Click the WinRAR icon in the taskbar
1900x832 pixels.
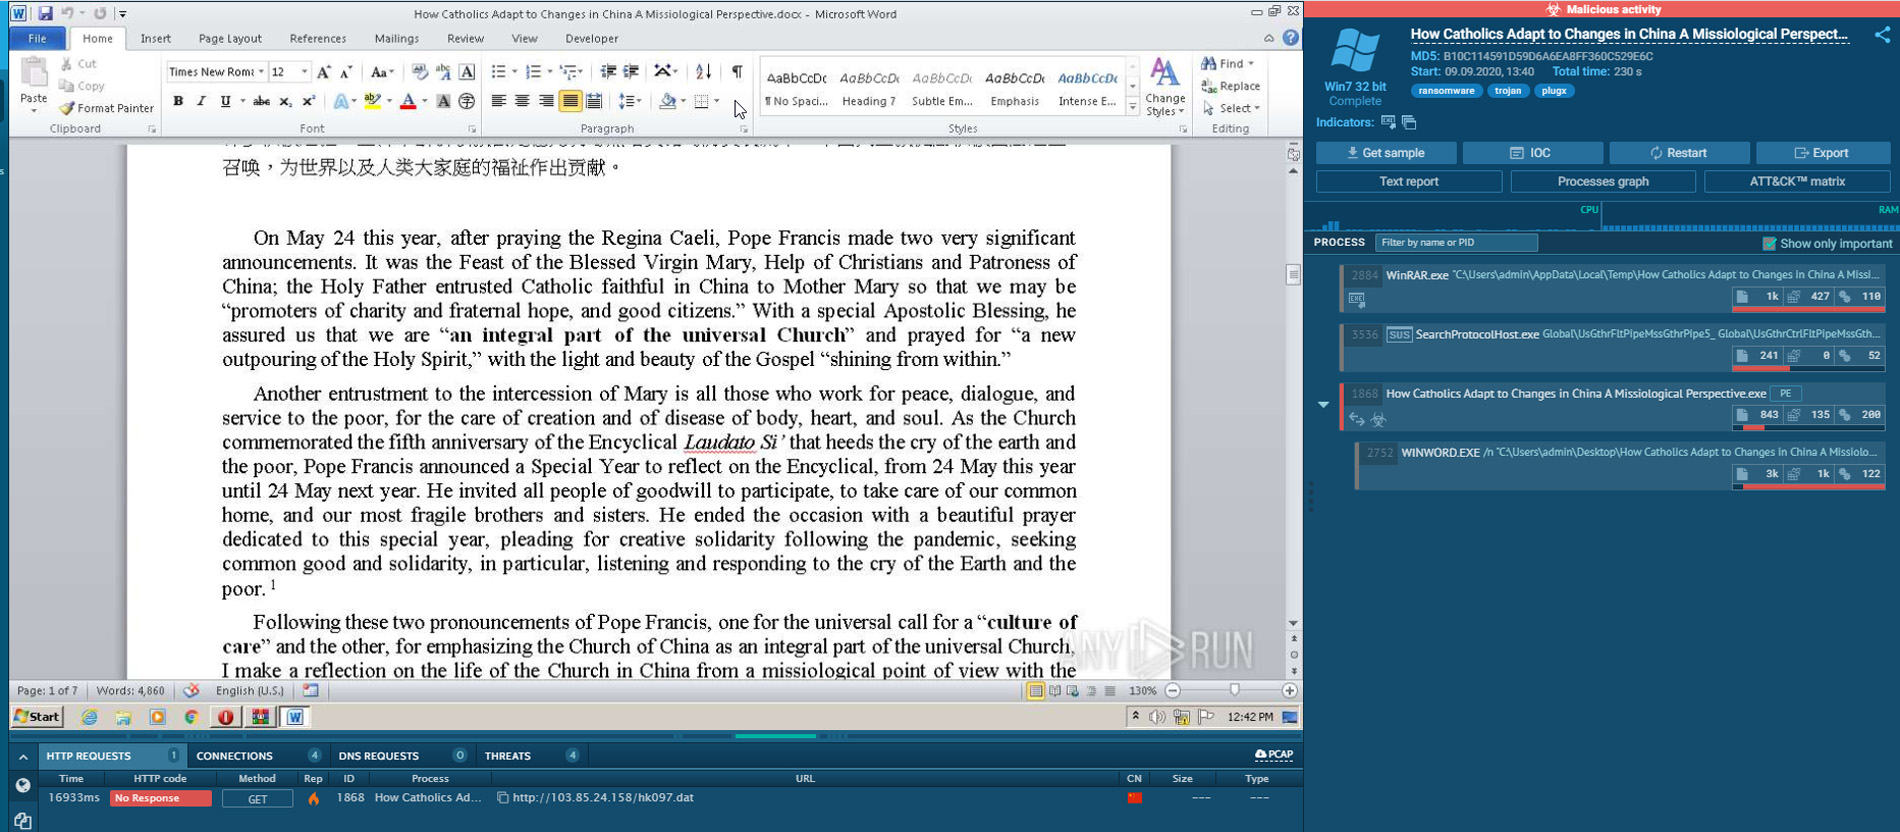click(260, 717)
